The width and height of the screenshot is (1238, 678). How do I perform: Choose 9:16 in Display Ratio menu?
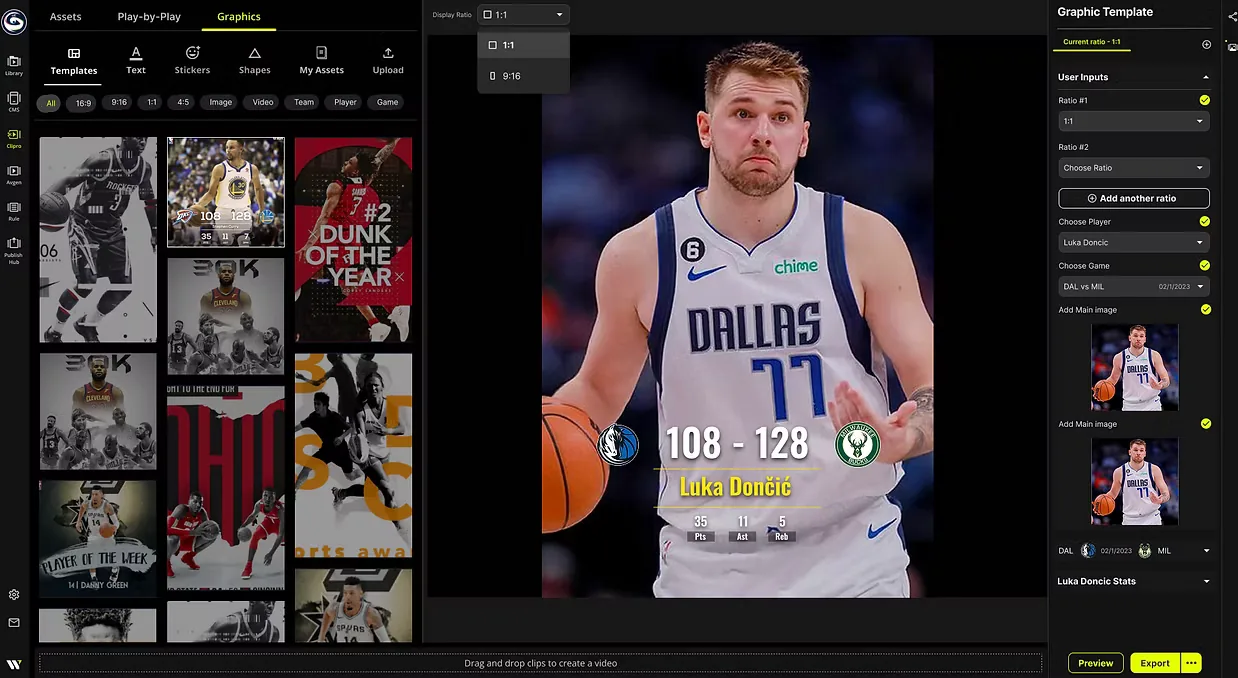tap(523, 76)
